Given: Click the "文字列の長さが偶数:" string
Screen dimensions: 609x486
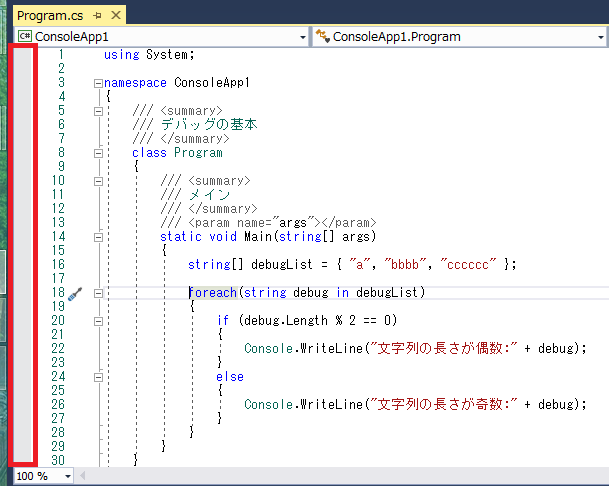Looking at the screenshot, I should click(x=442, y=348).
